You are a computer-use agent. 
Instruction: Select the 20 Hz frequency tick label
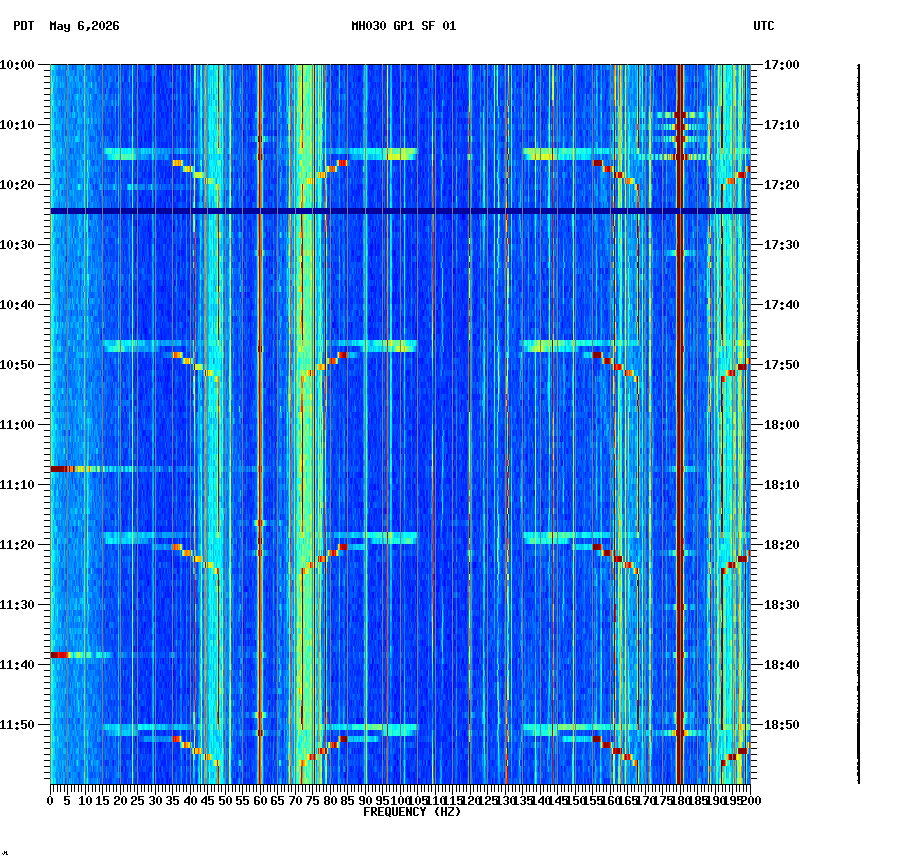point(120,801)
